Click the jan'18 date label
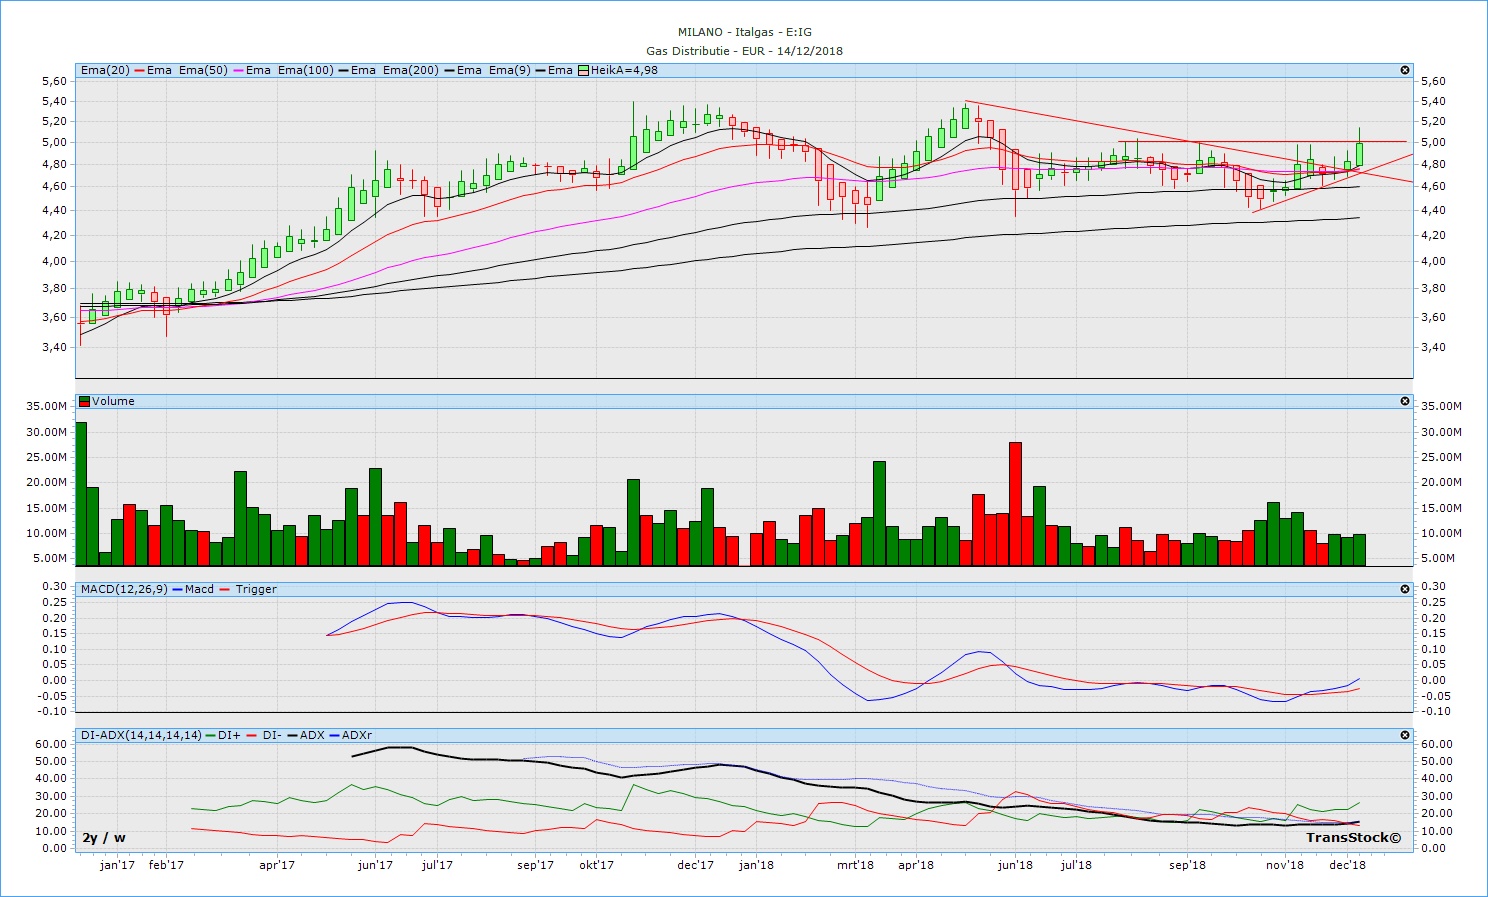1488x897 pixels. point(756,865)
